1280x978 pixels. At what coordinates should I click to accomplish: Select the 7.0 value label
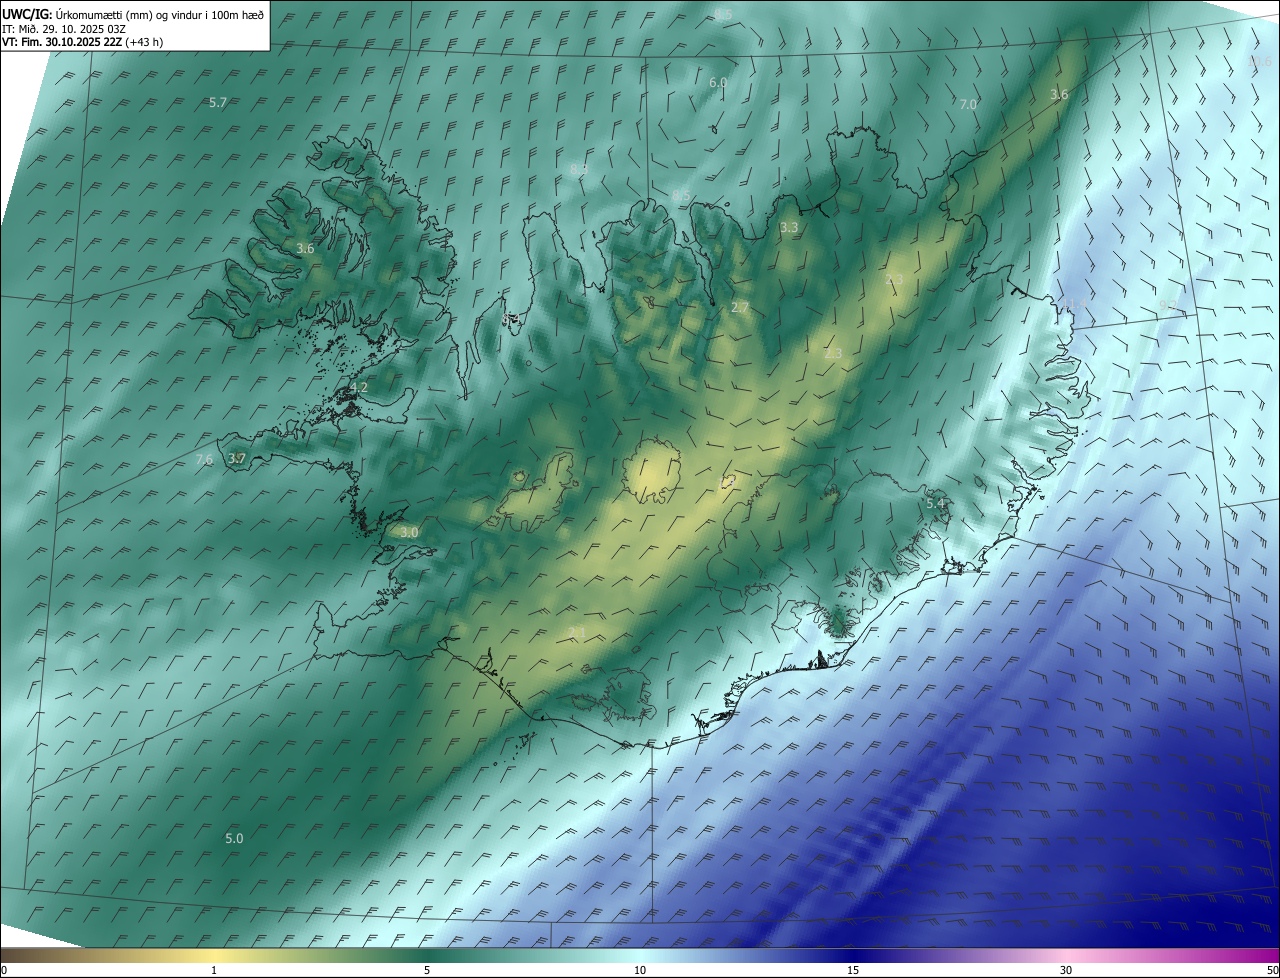968,105
